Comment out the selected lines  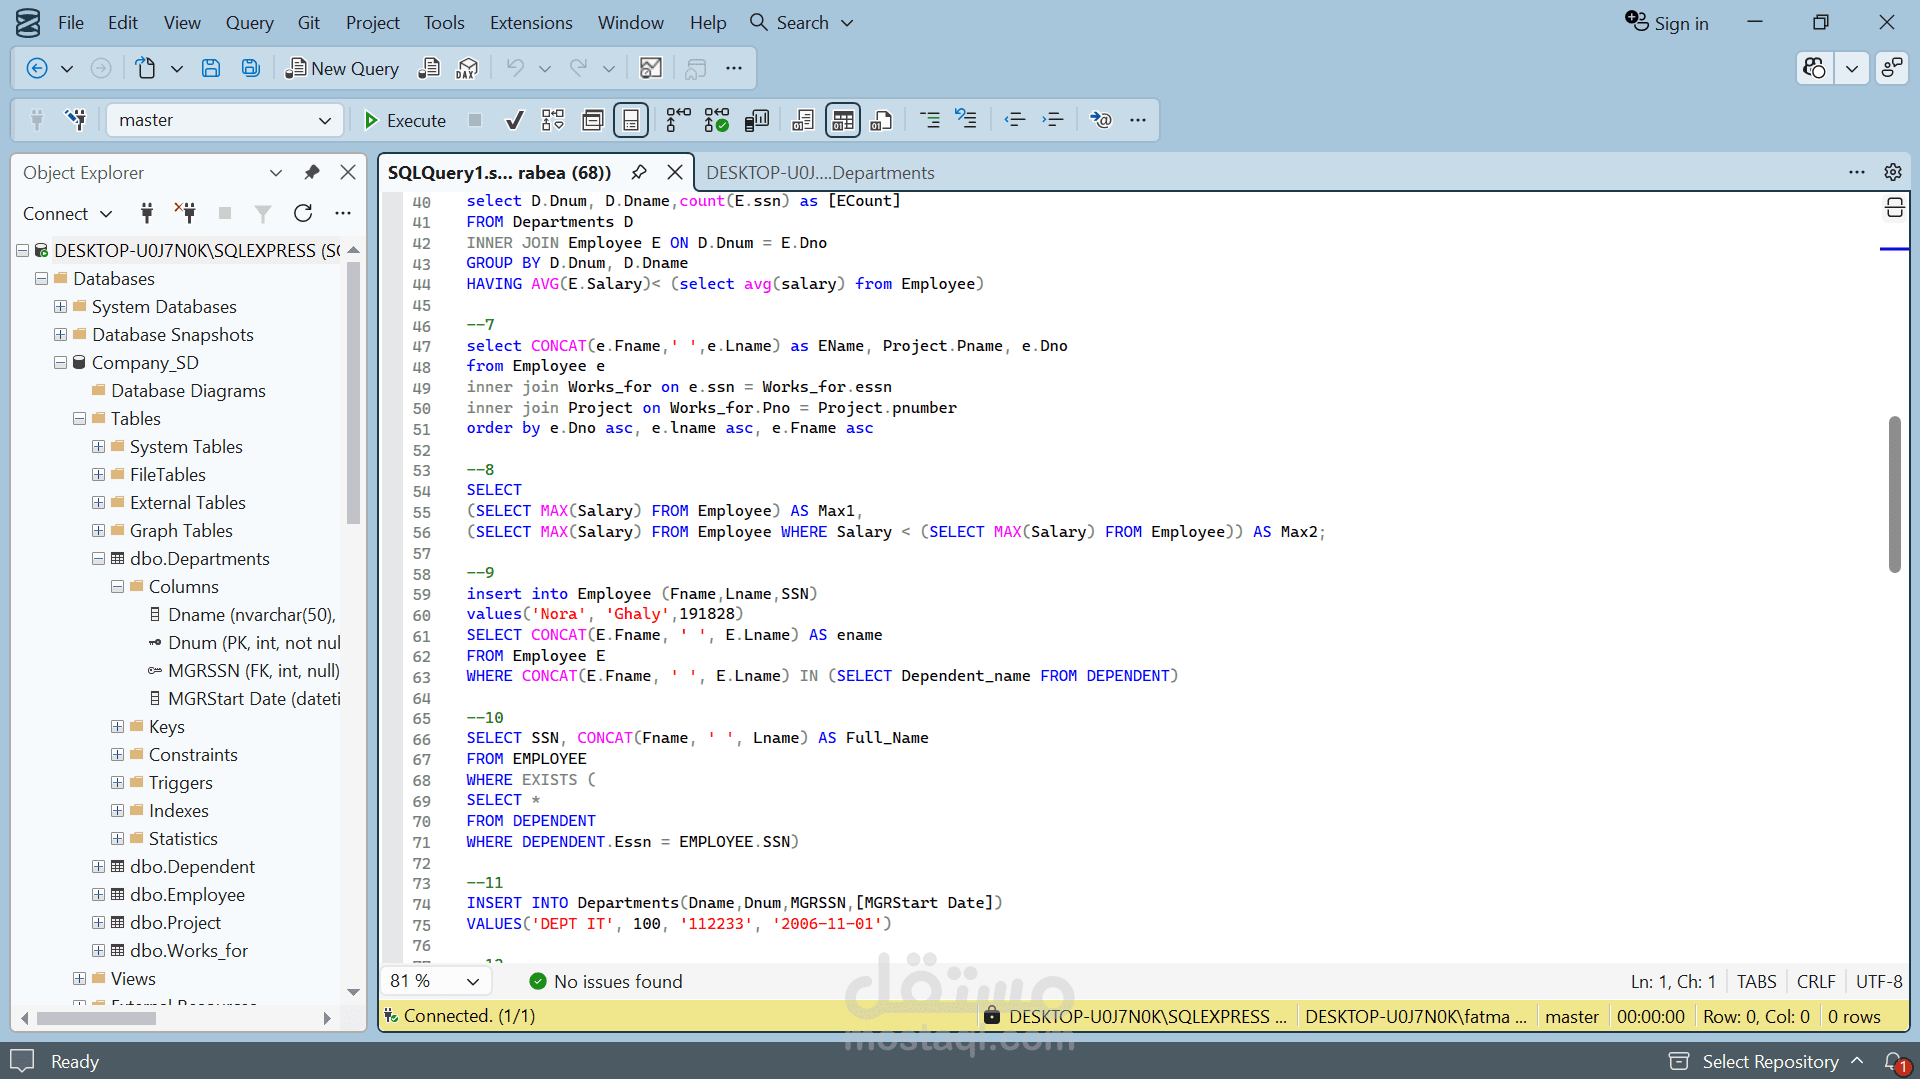930,120
